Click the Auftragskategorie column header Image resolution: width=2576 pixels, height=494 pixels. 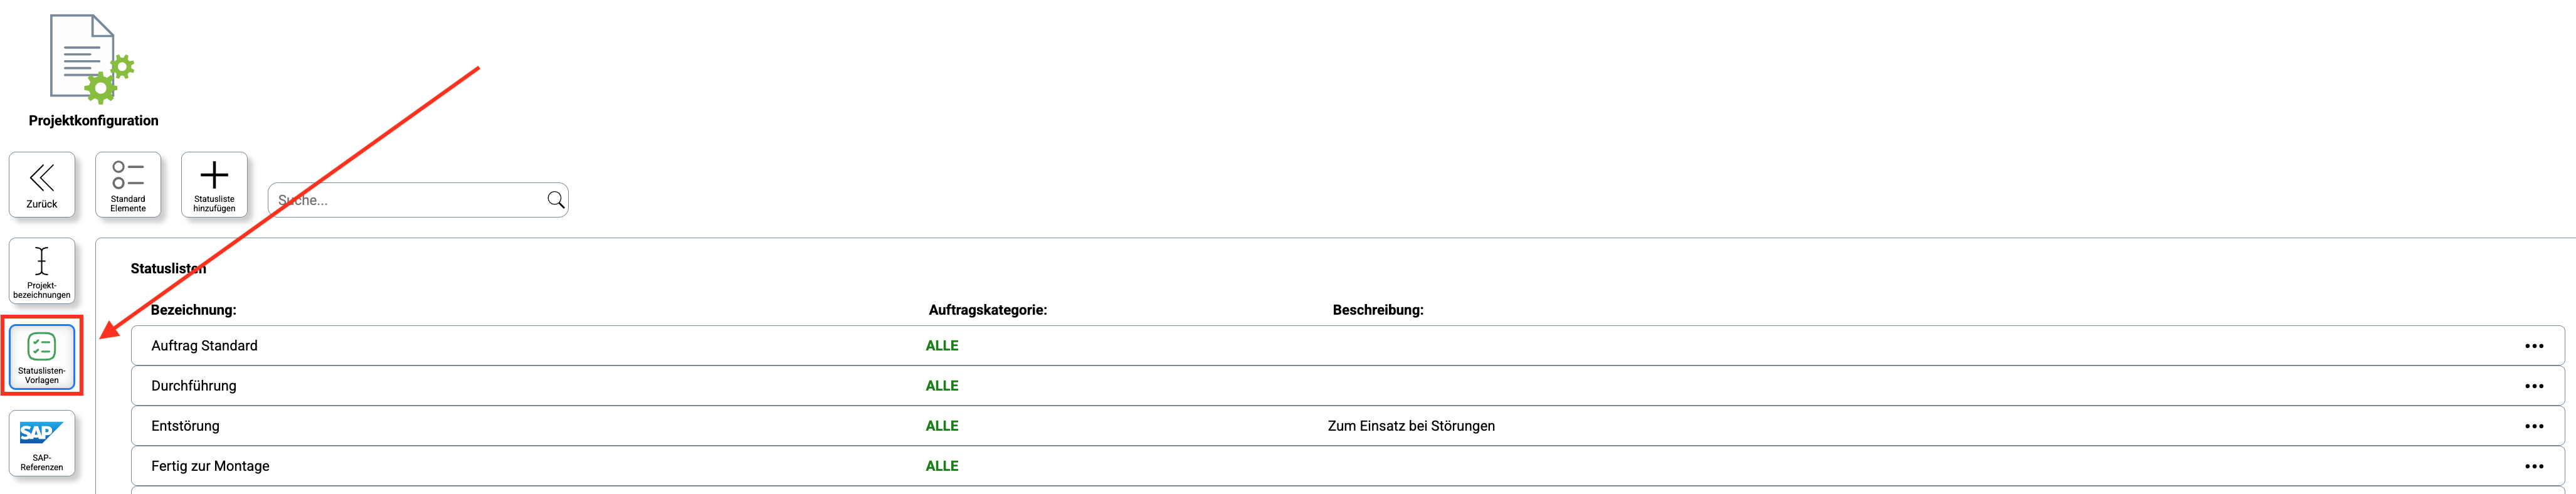click(x=987, y=310)
